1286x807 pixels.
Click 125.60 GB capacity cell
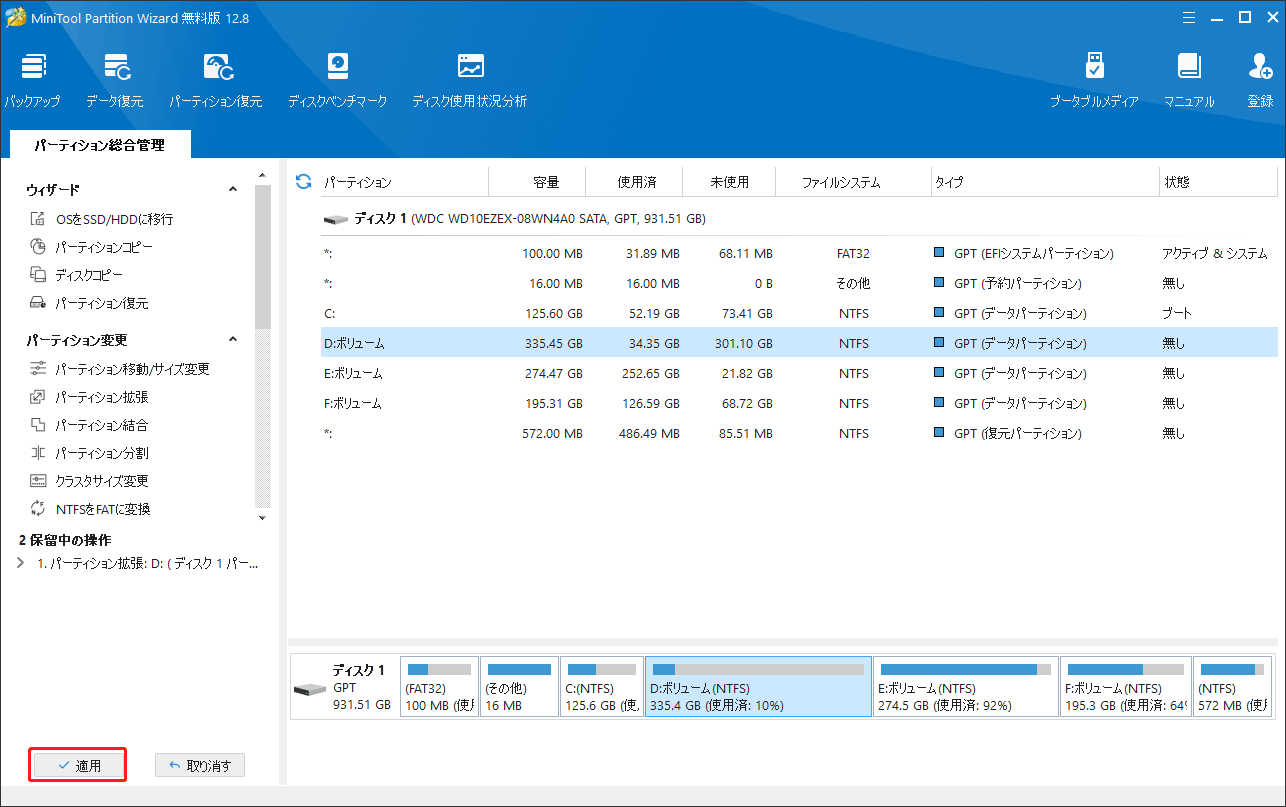pyautogui.click(x=554, y=314)
